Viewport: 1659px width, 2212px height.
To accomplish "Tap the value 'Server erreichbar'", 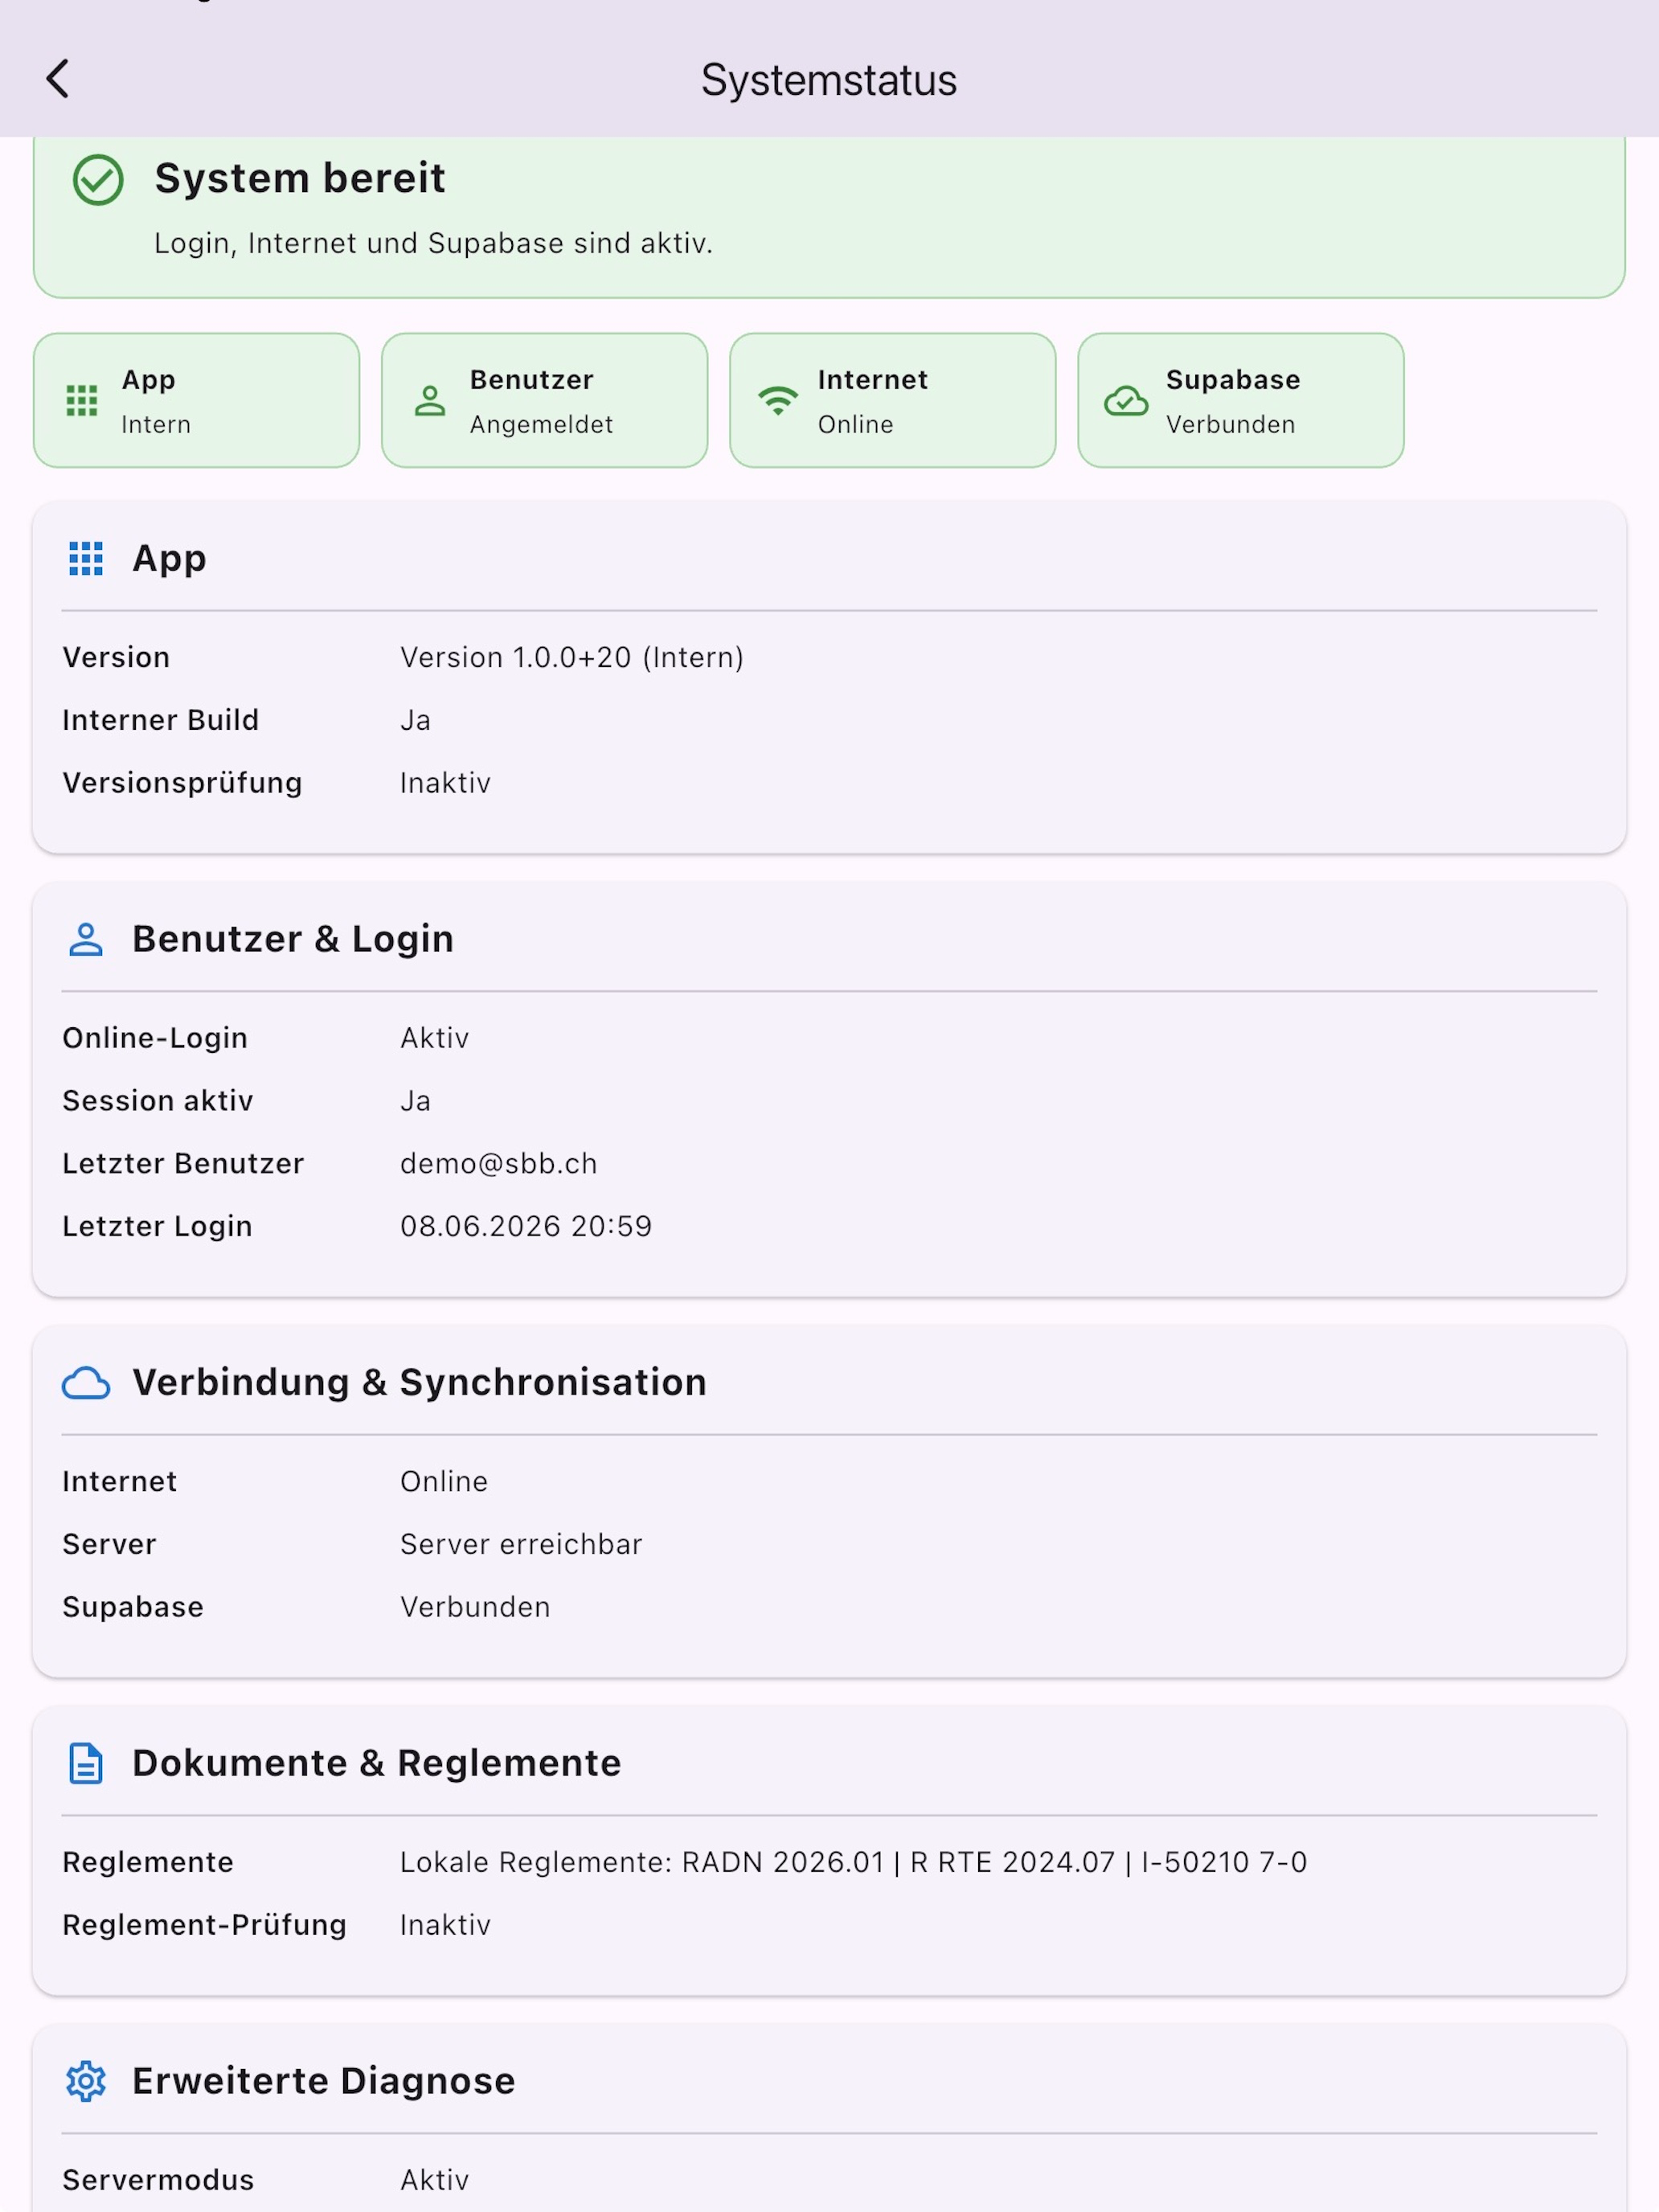I will (521, 1544).
